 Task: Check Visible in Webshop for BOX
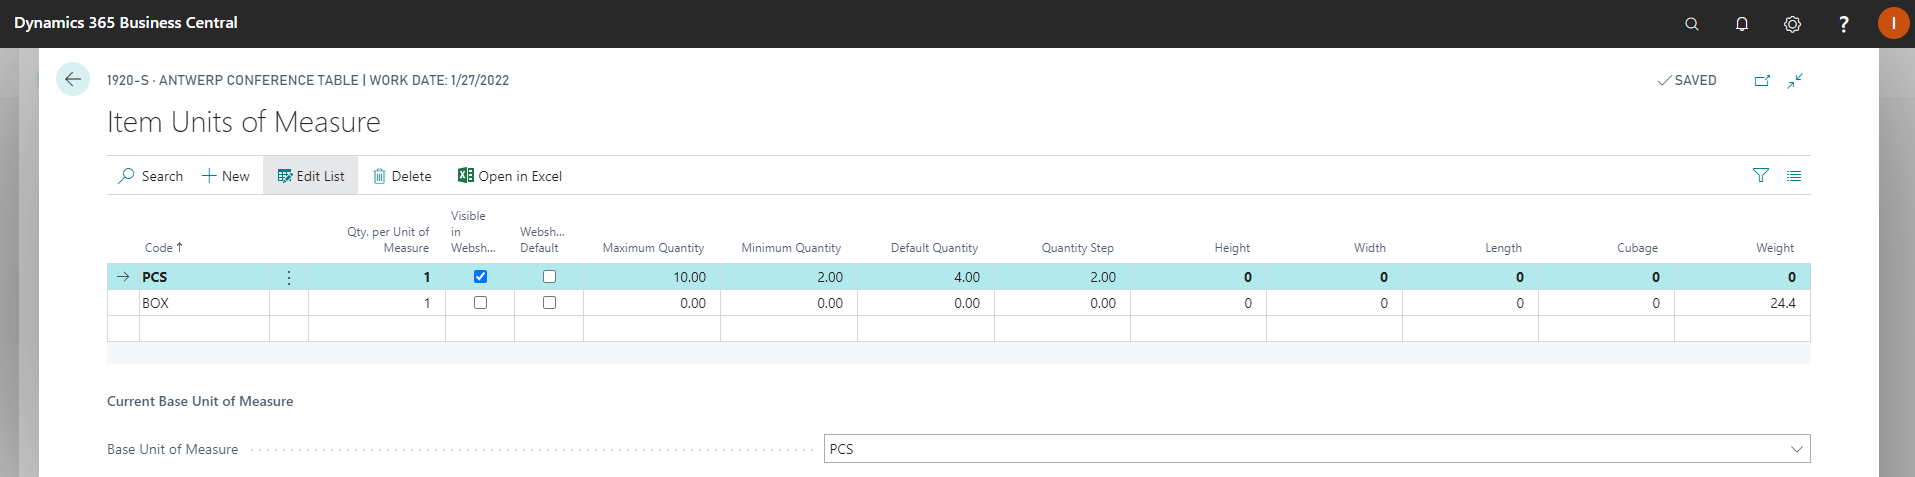pos(480,303)
